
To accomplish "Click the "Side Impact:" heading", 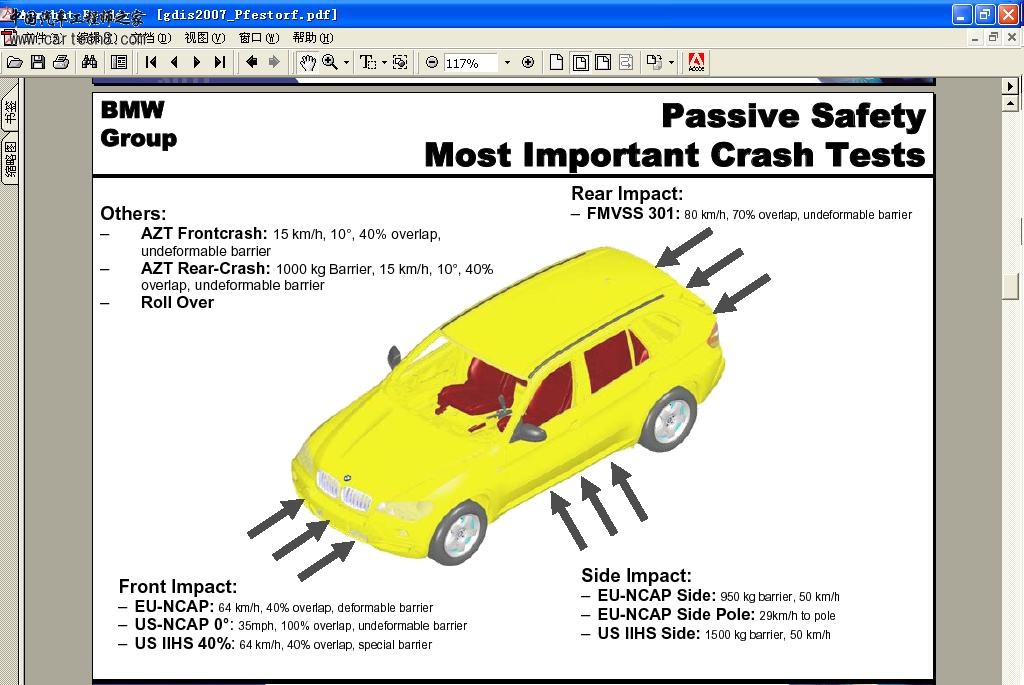I will coord(636,575).
